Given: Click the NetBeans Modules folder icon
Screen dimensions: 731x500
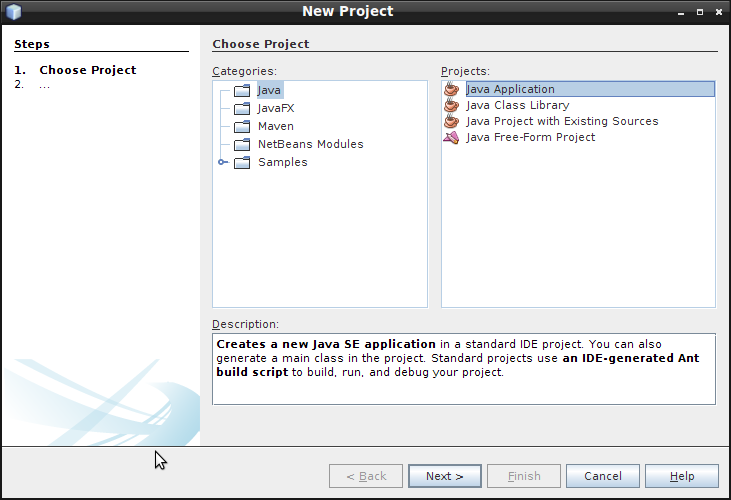Looking at the screenshot, I should (x=241, y=144).
